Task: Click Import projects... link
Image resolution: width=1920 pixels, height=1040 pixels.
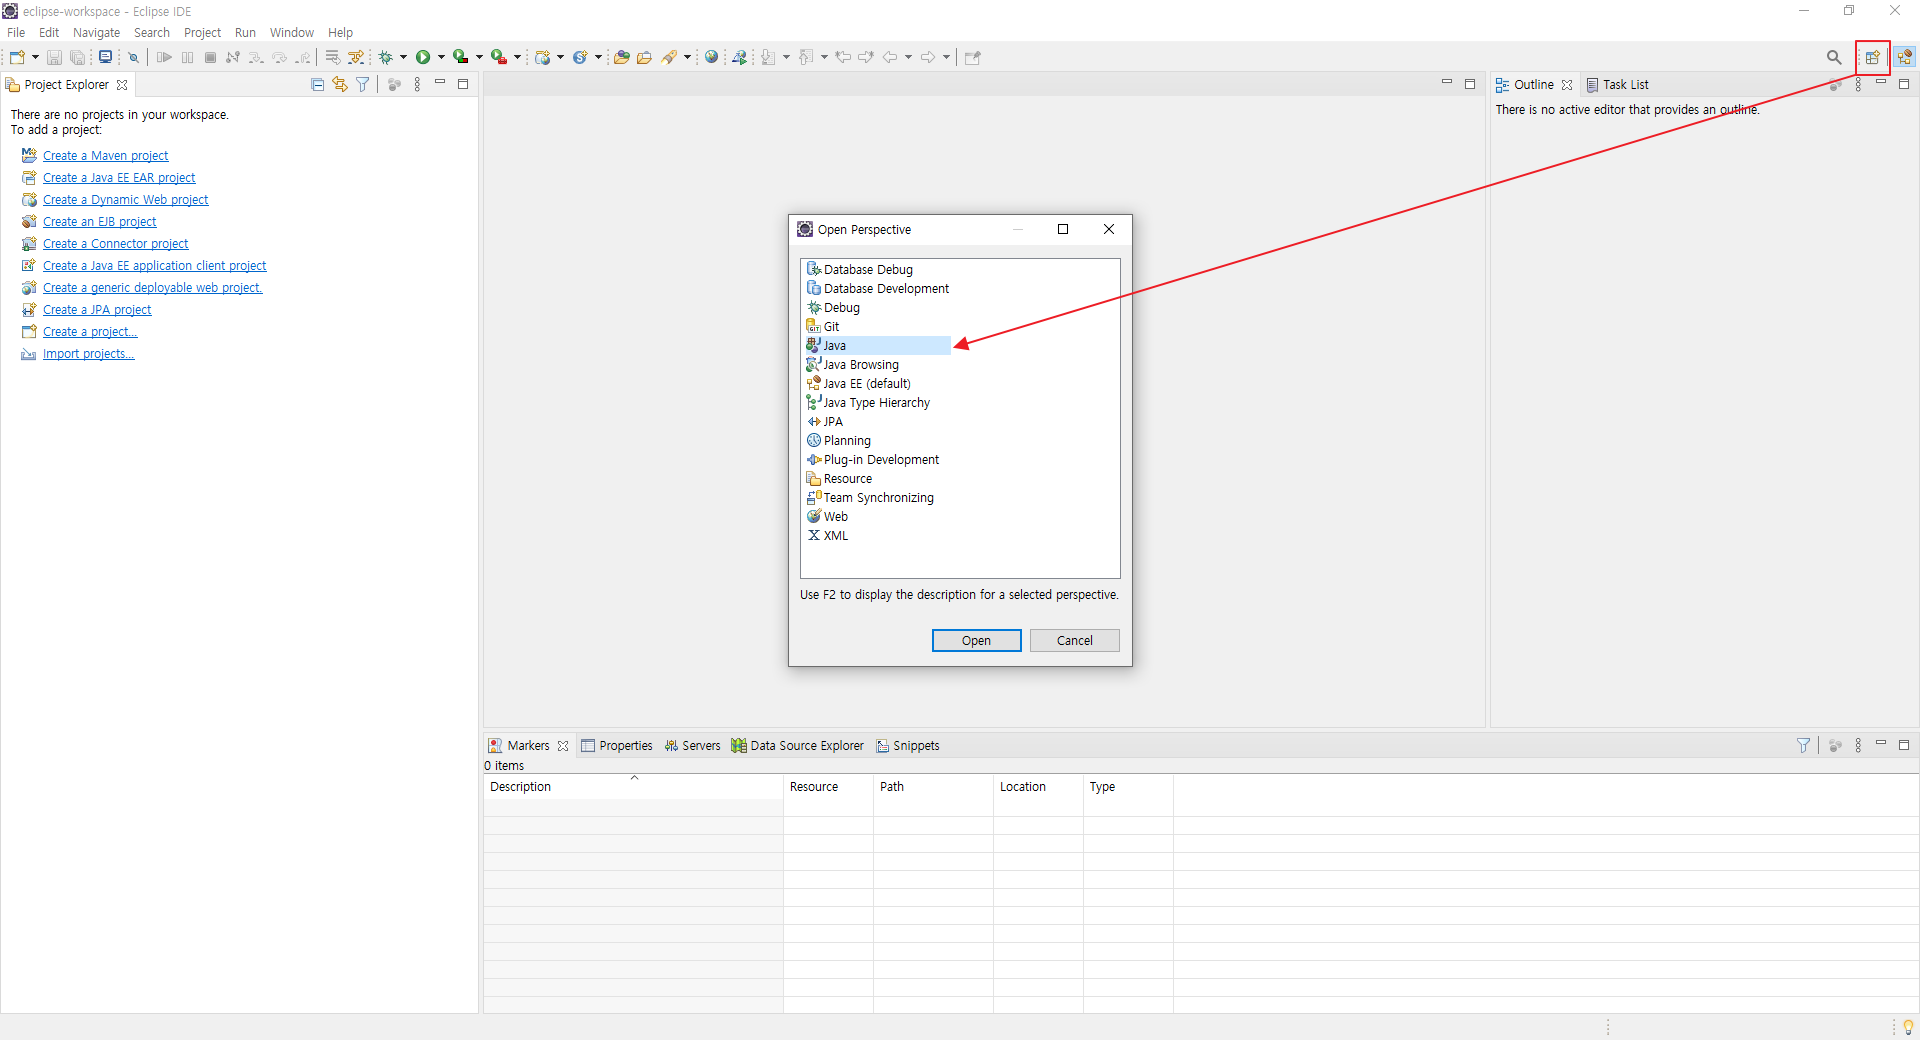Action: click(88, 354)
